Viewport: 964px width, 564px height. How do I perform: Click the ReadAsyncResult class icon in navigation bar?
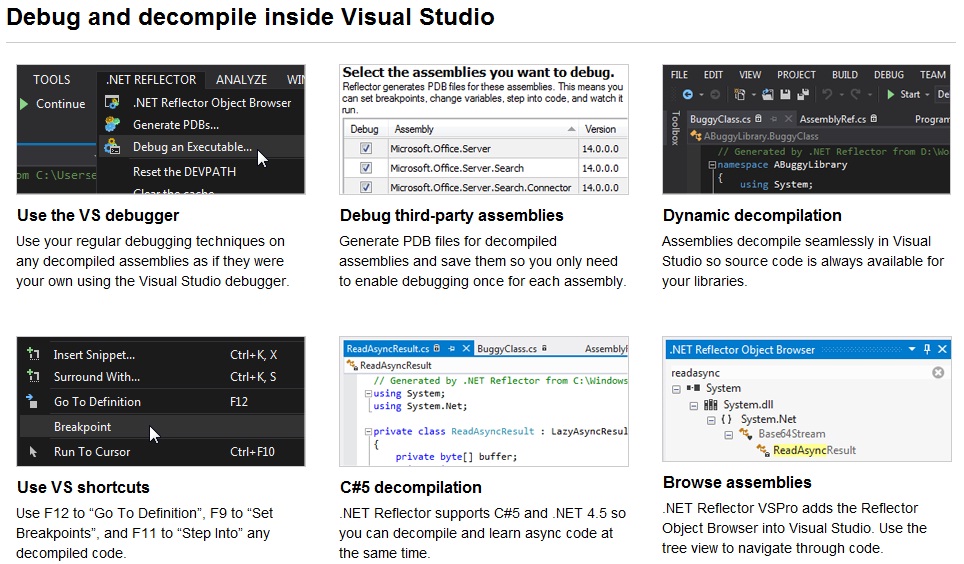(x=352, y=365)
